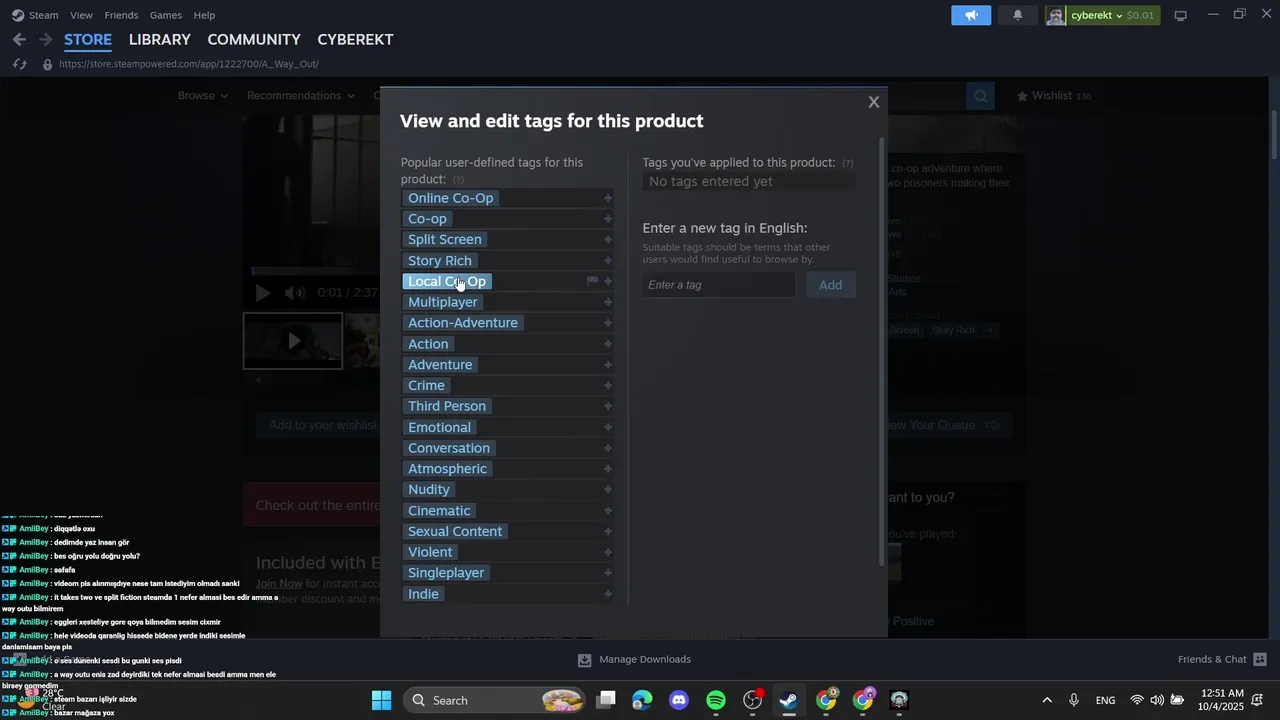The height and width of the screenshot is (720, 1280).
Task: Switch to the STORE tab
Action: click(88, 39)
